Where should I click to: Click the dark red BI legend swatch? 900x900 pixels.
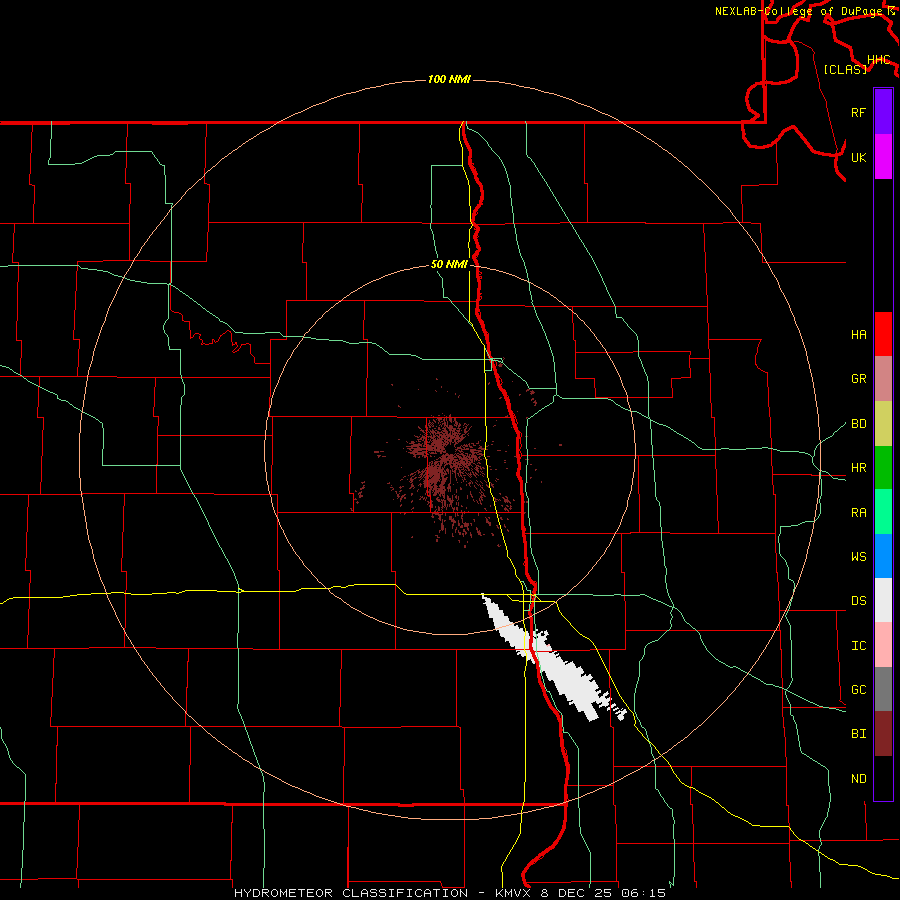(x=883, y=734)
